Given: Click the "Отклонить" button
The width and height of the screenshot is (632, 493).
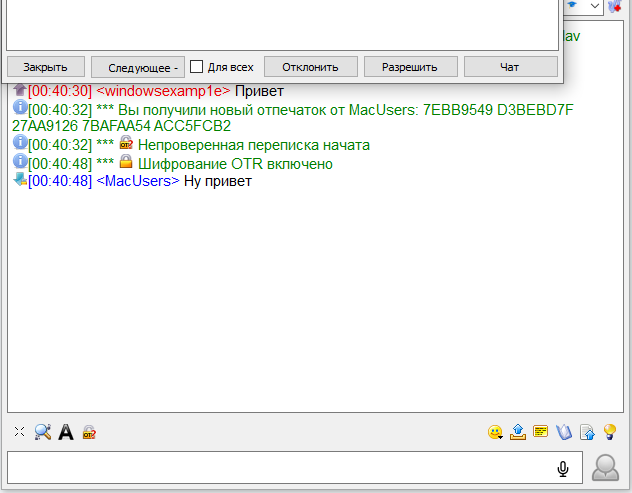Looking at the screenshot, I should click(310, 67).
